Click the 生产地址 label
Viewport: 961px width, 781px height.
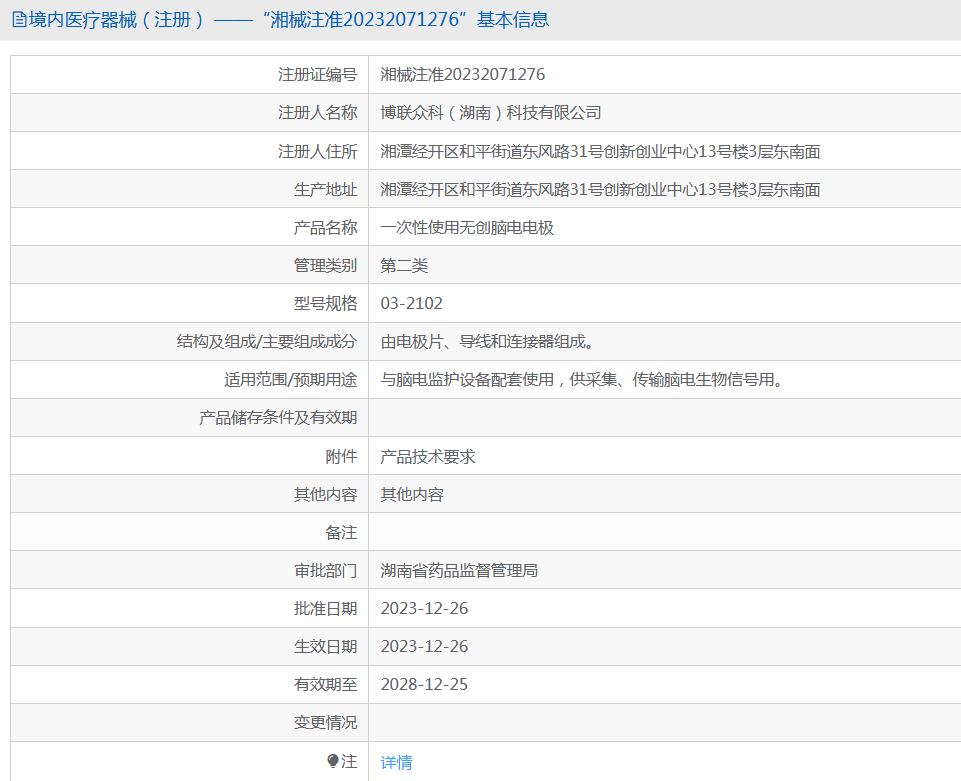click(325, 190)
